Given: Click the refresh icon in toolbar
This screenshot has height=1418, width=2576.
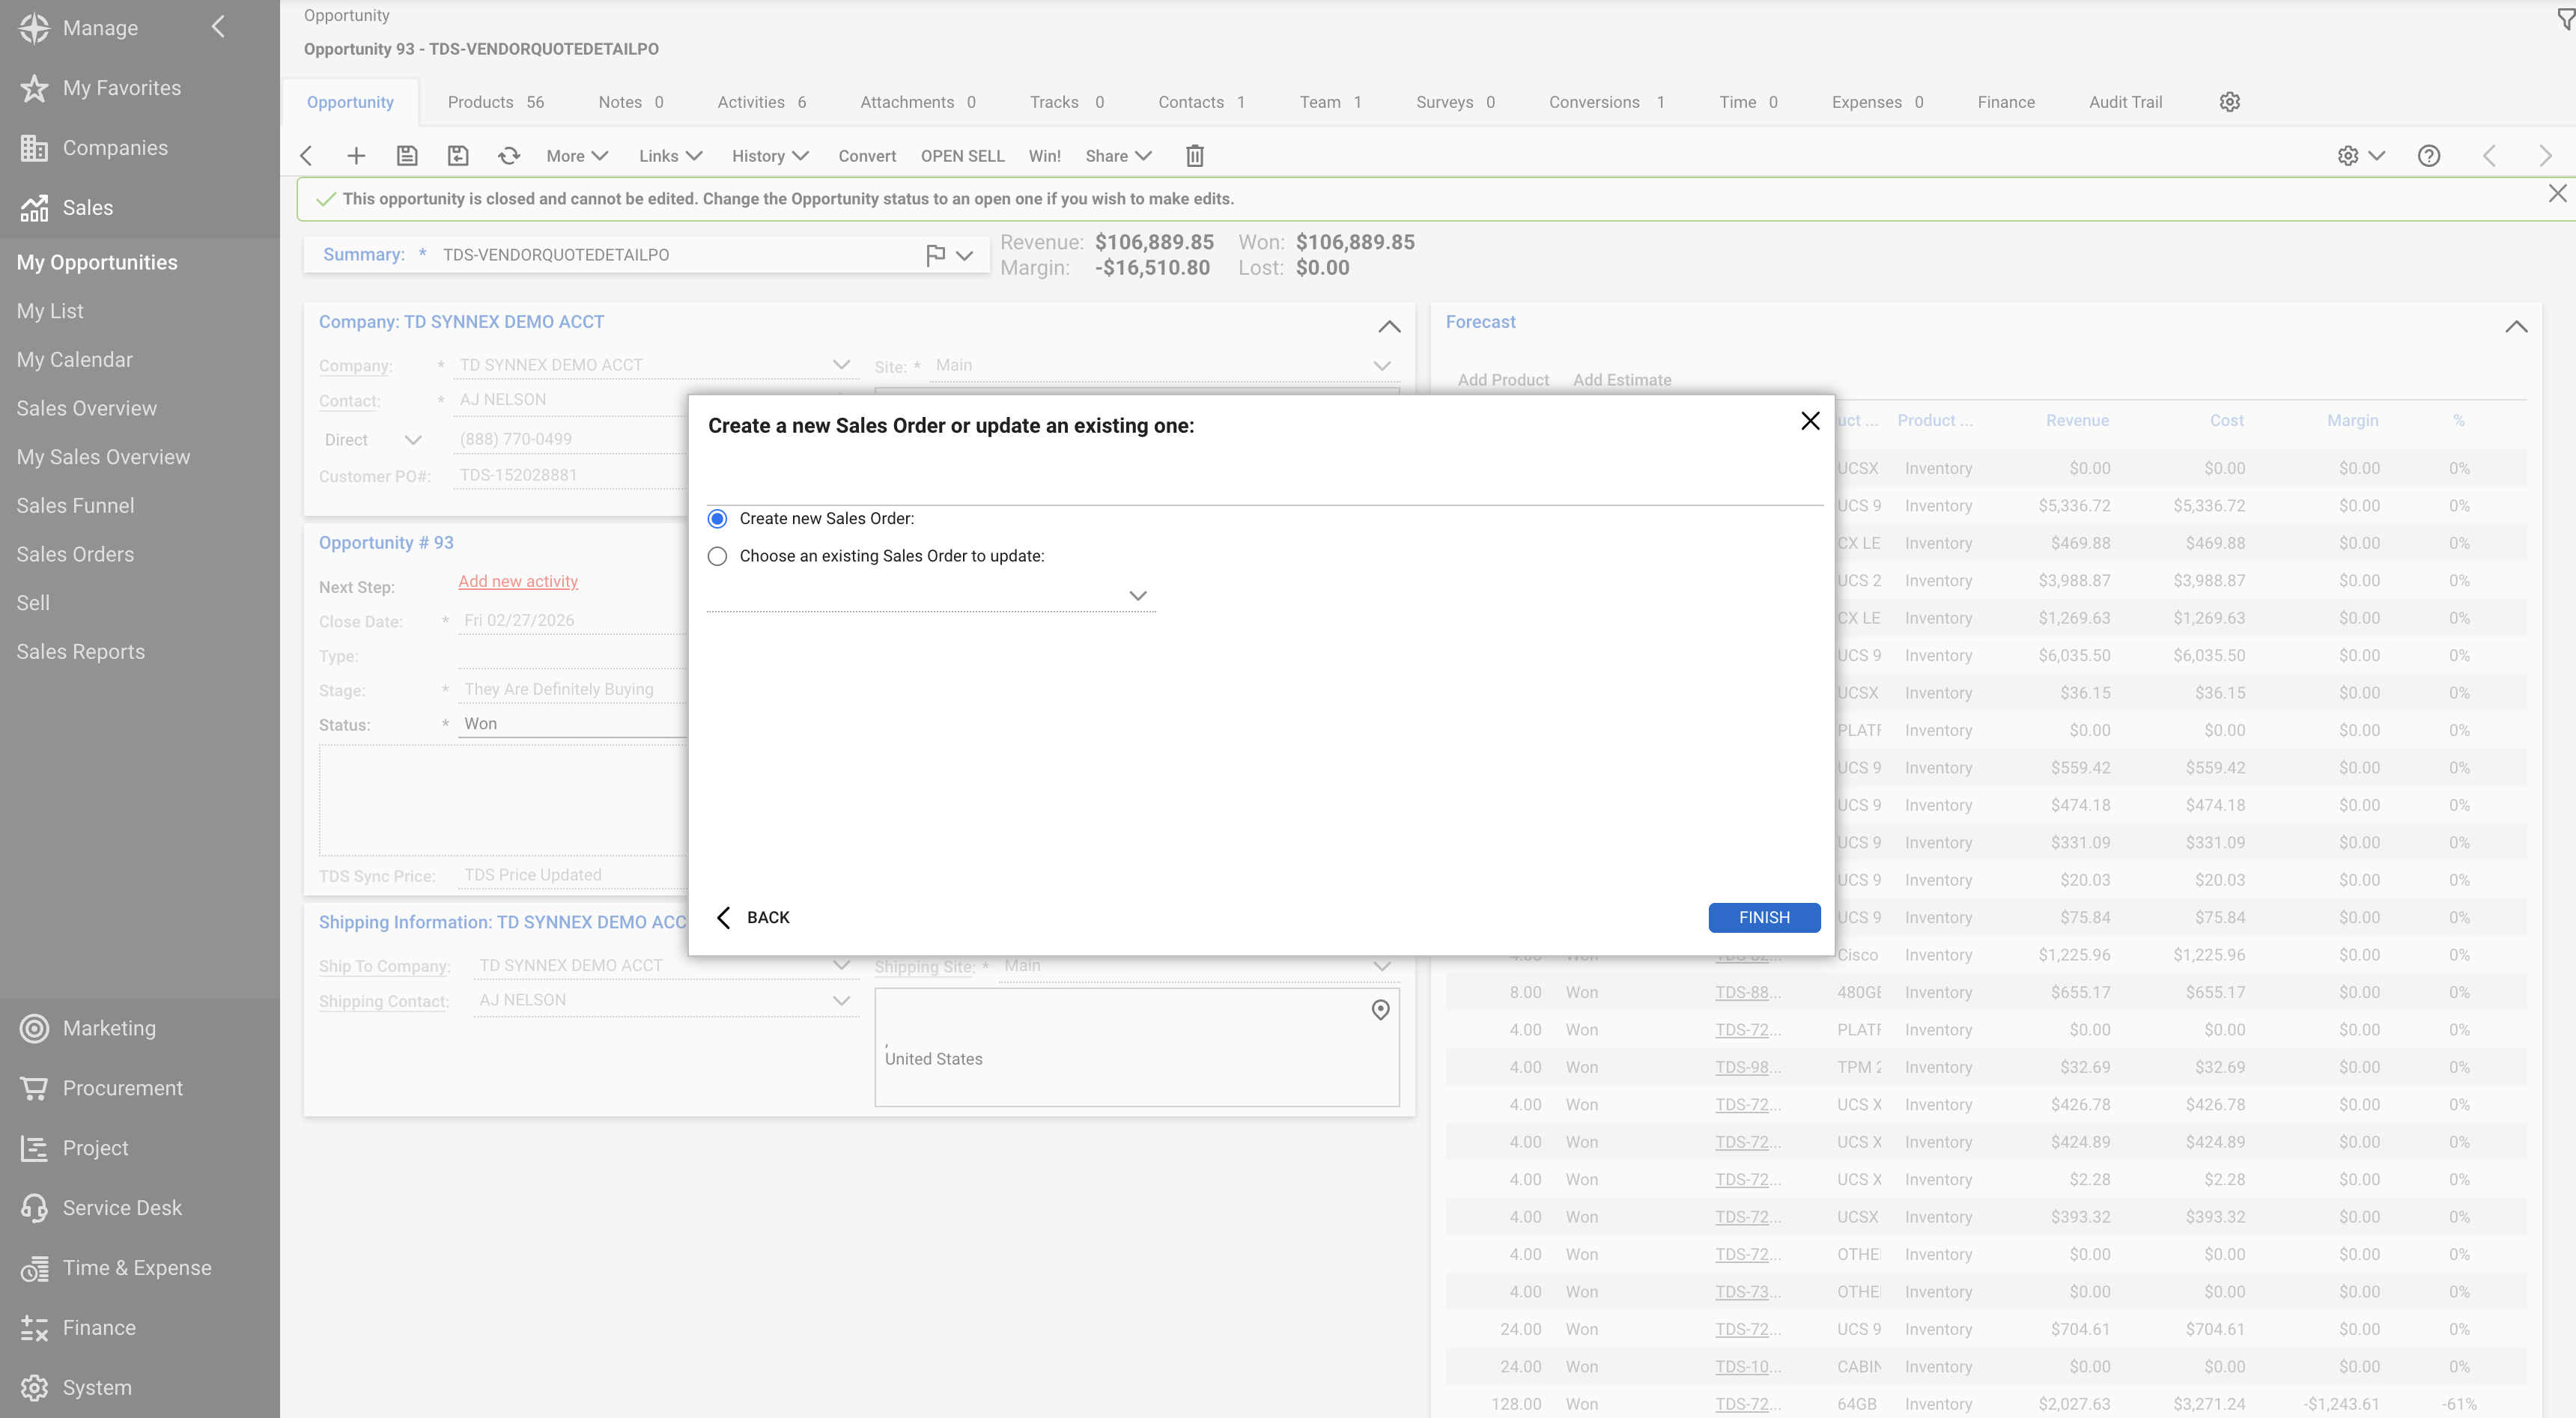Looking at the screenshot, I should (x=509, y=156).
